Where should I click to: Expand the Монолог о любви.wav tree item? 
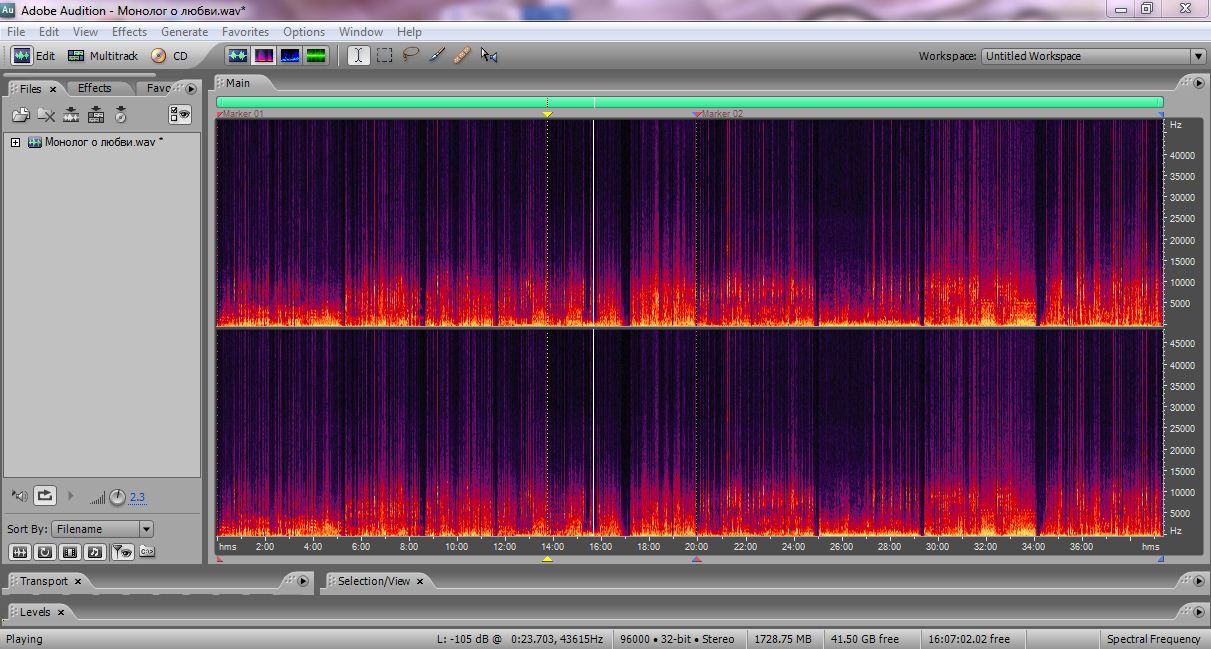click(15, 143)
